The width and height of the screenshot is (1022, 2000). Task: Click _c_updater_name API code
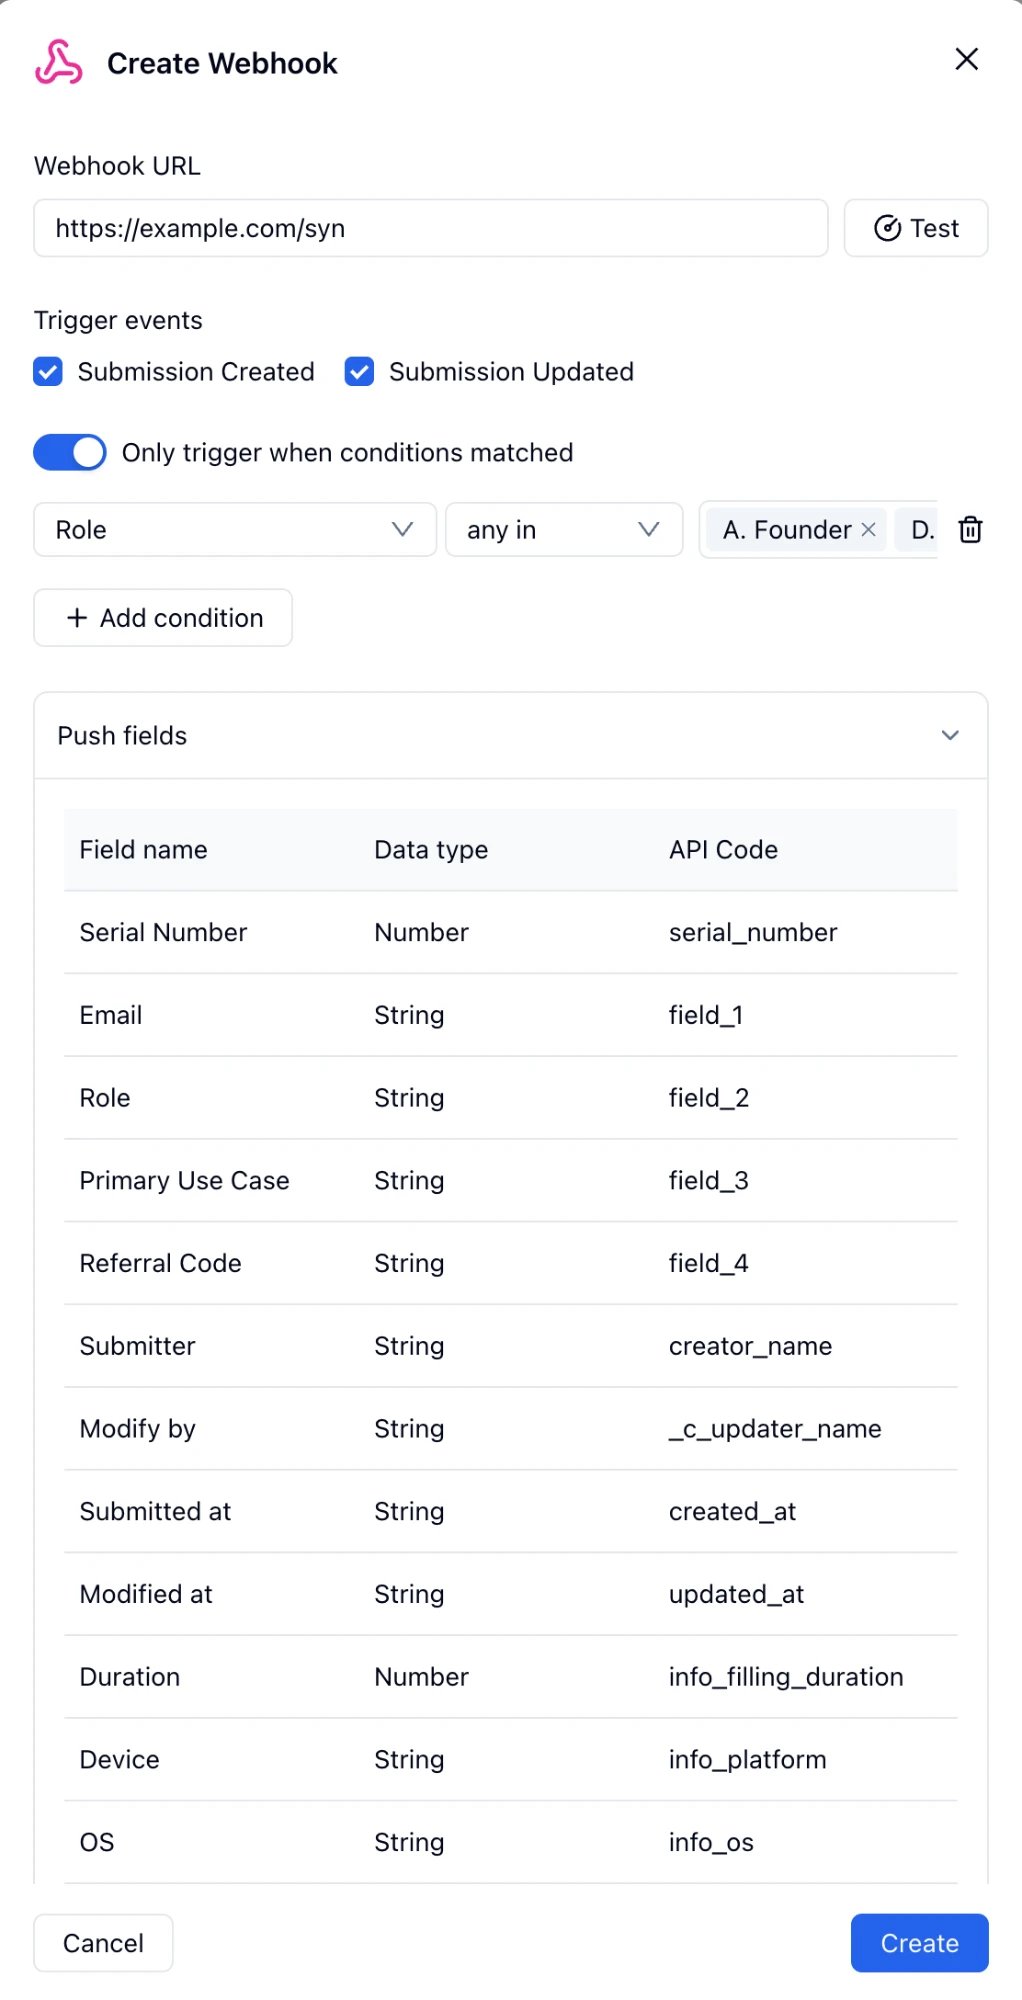[775, 1429]
